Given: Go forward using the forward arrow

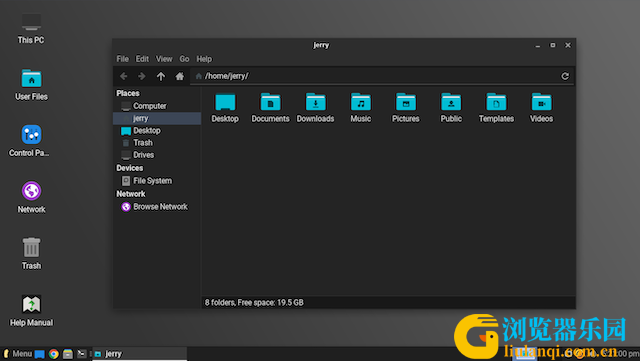Looking at the screenshot, I should tap(142, 76).
